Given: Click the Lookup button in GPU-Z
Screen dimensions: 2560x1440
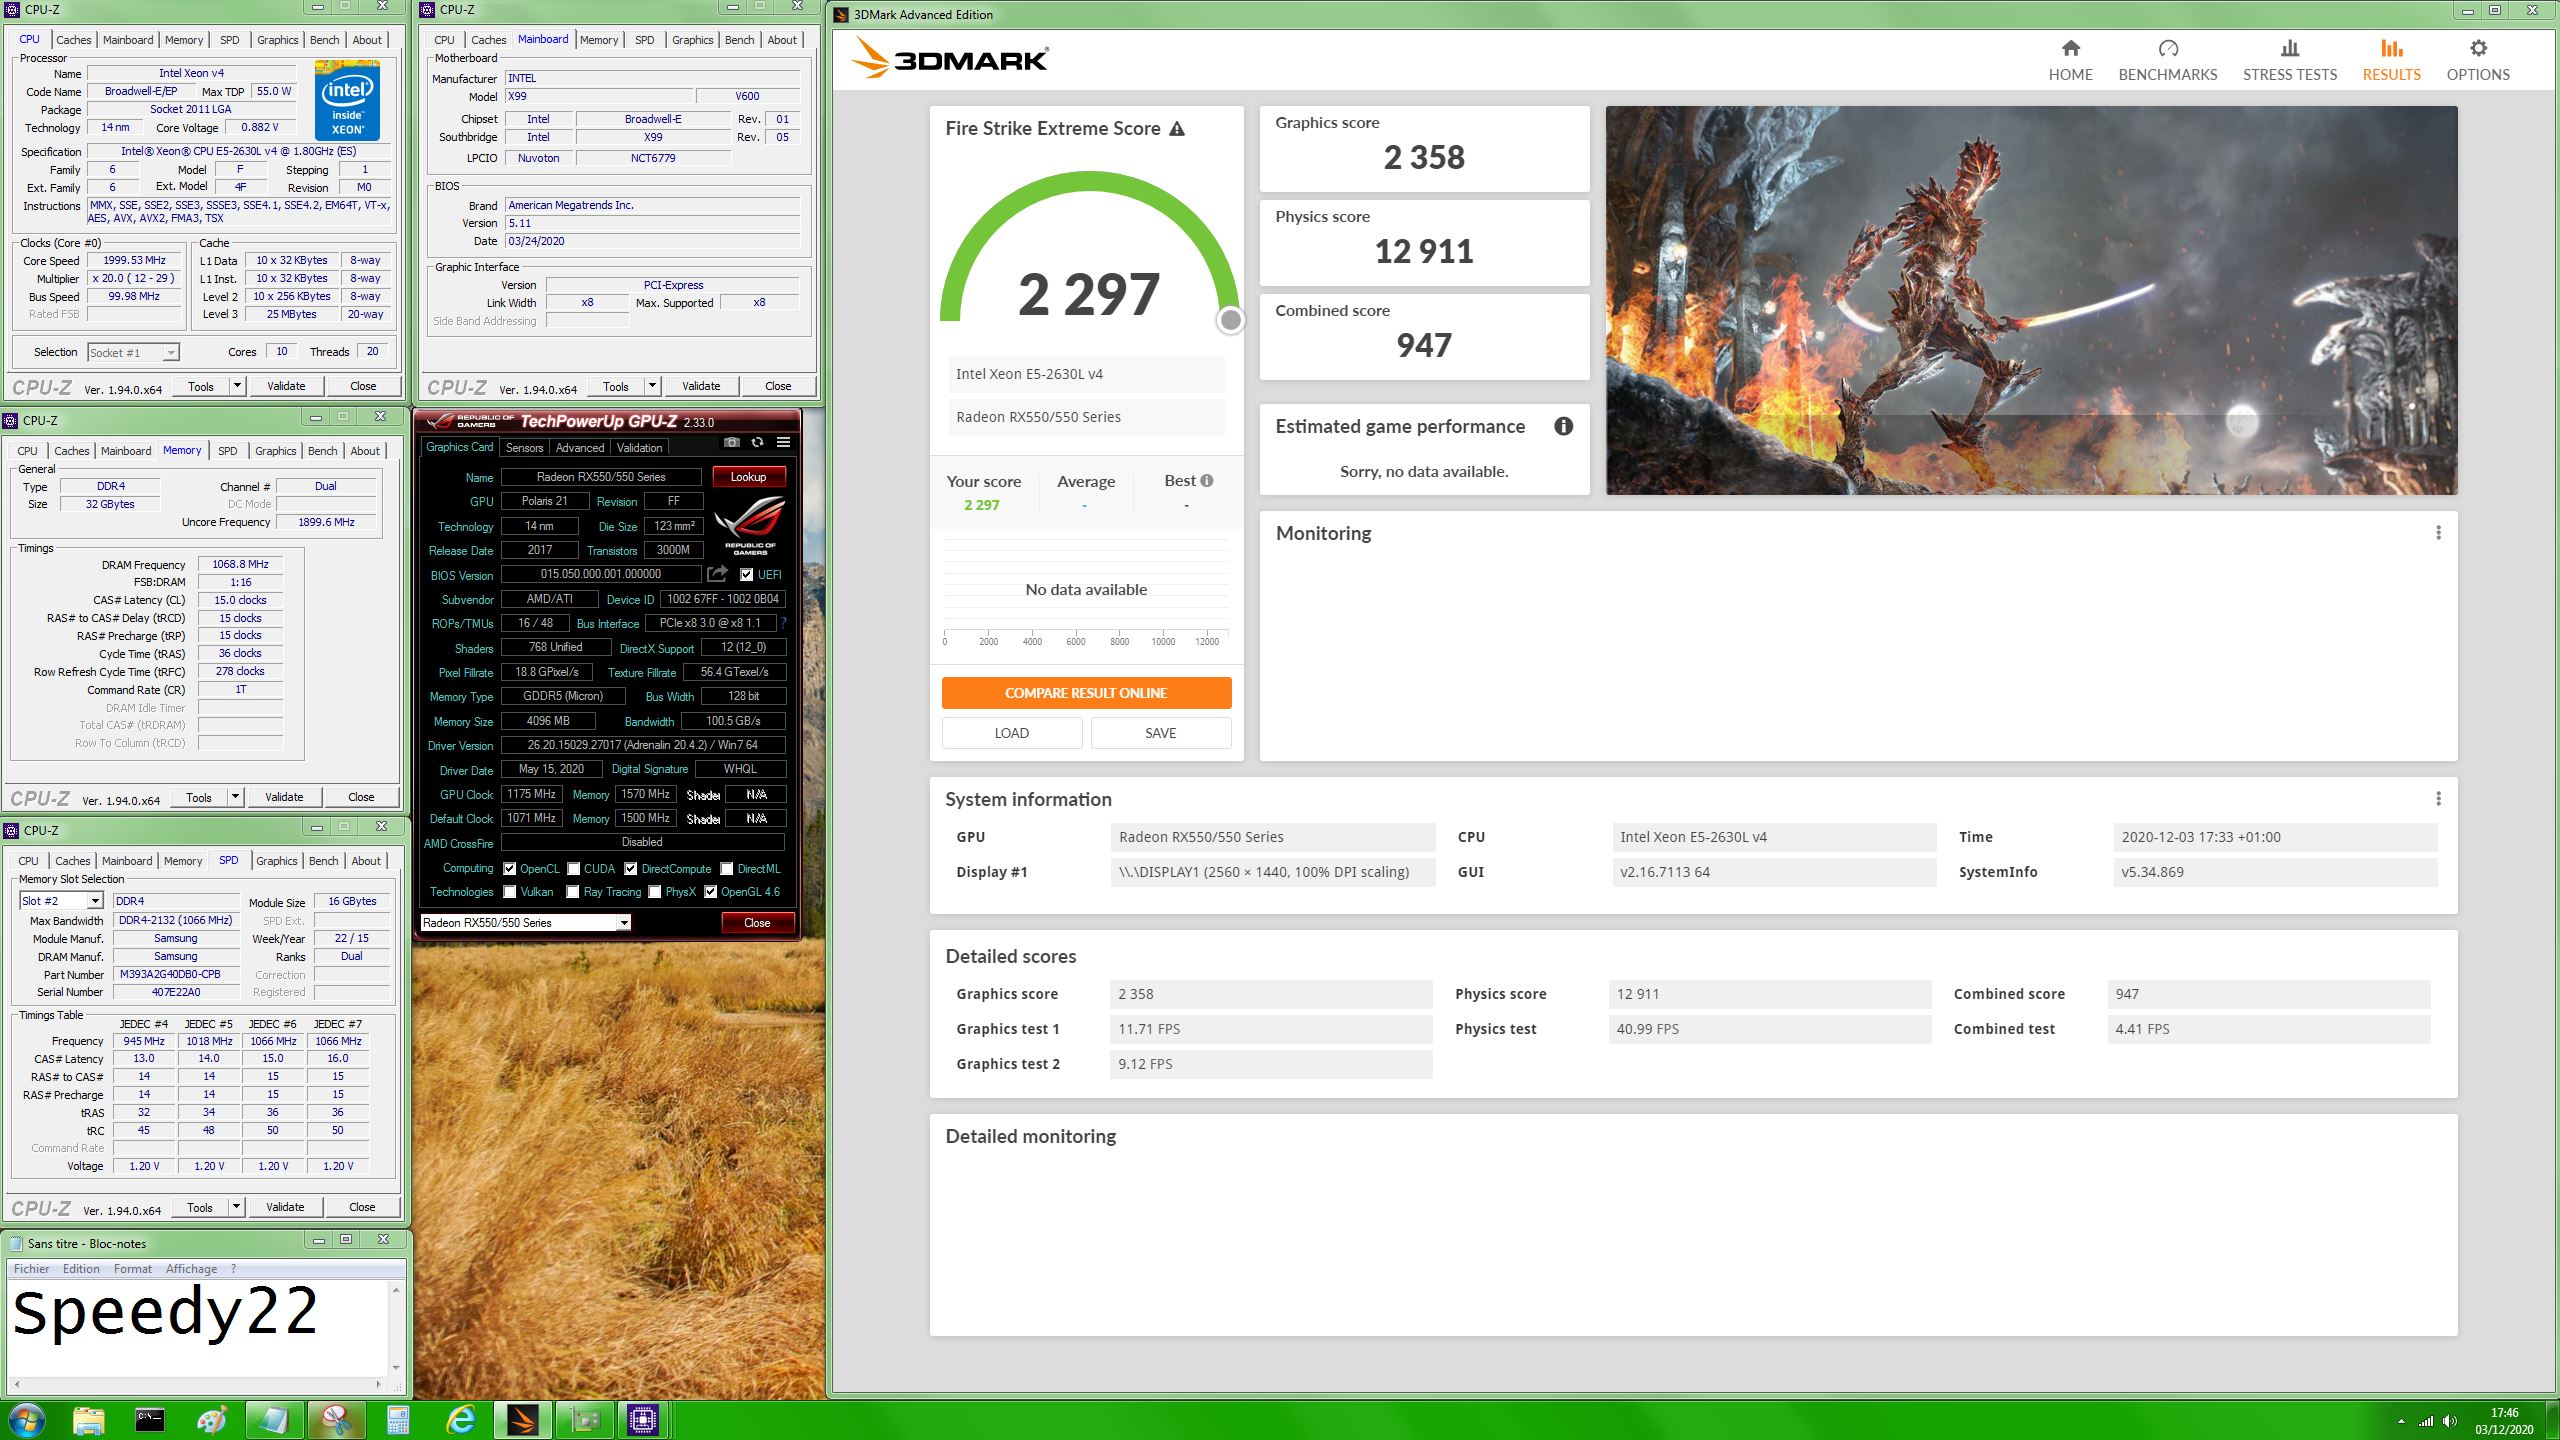Looking at the screenshot, I should 748,477.
